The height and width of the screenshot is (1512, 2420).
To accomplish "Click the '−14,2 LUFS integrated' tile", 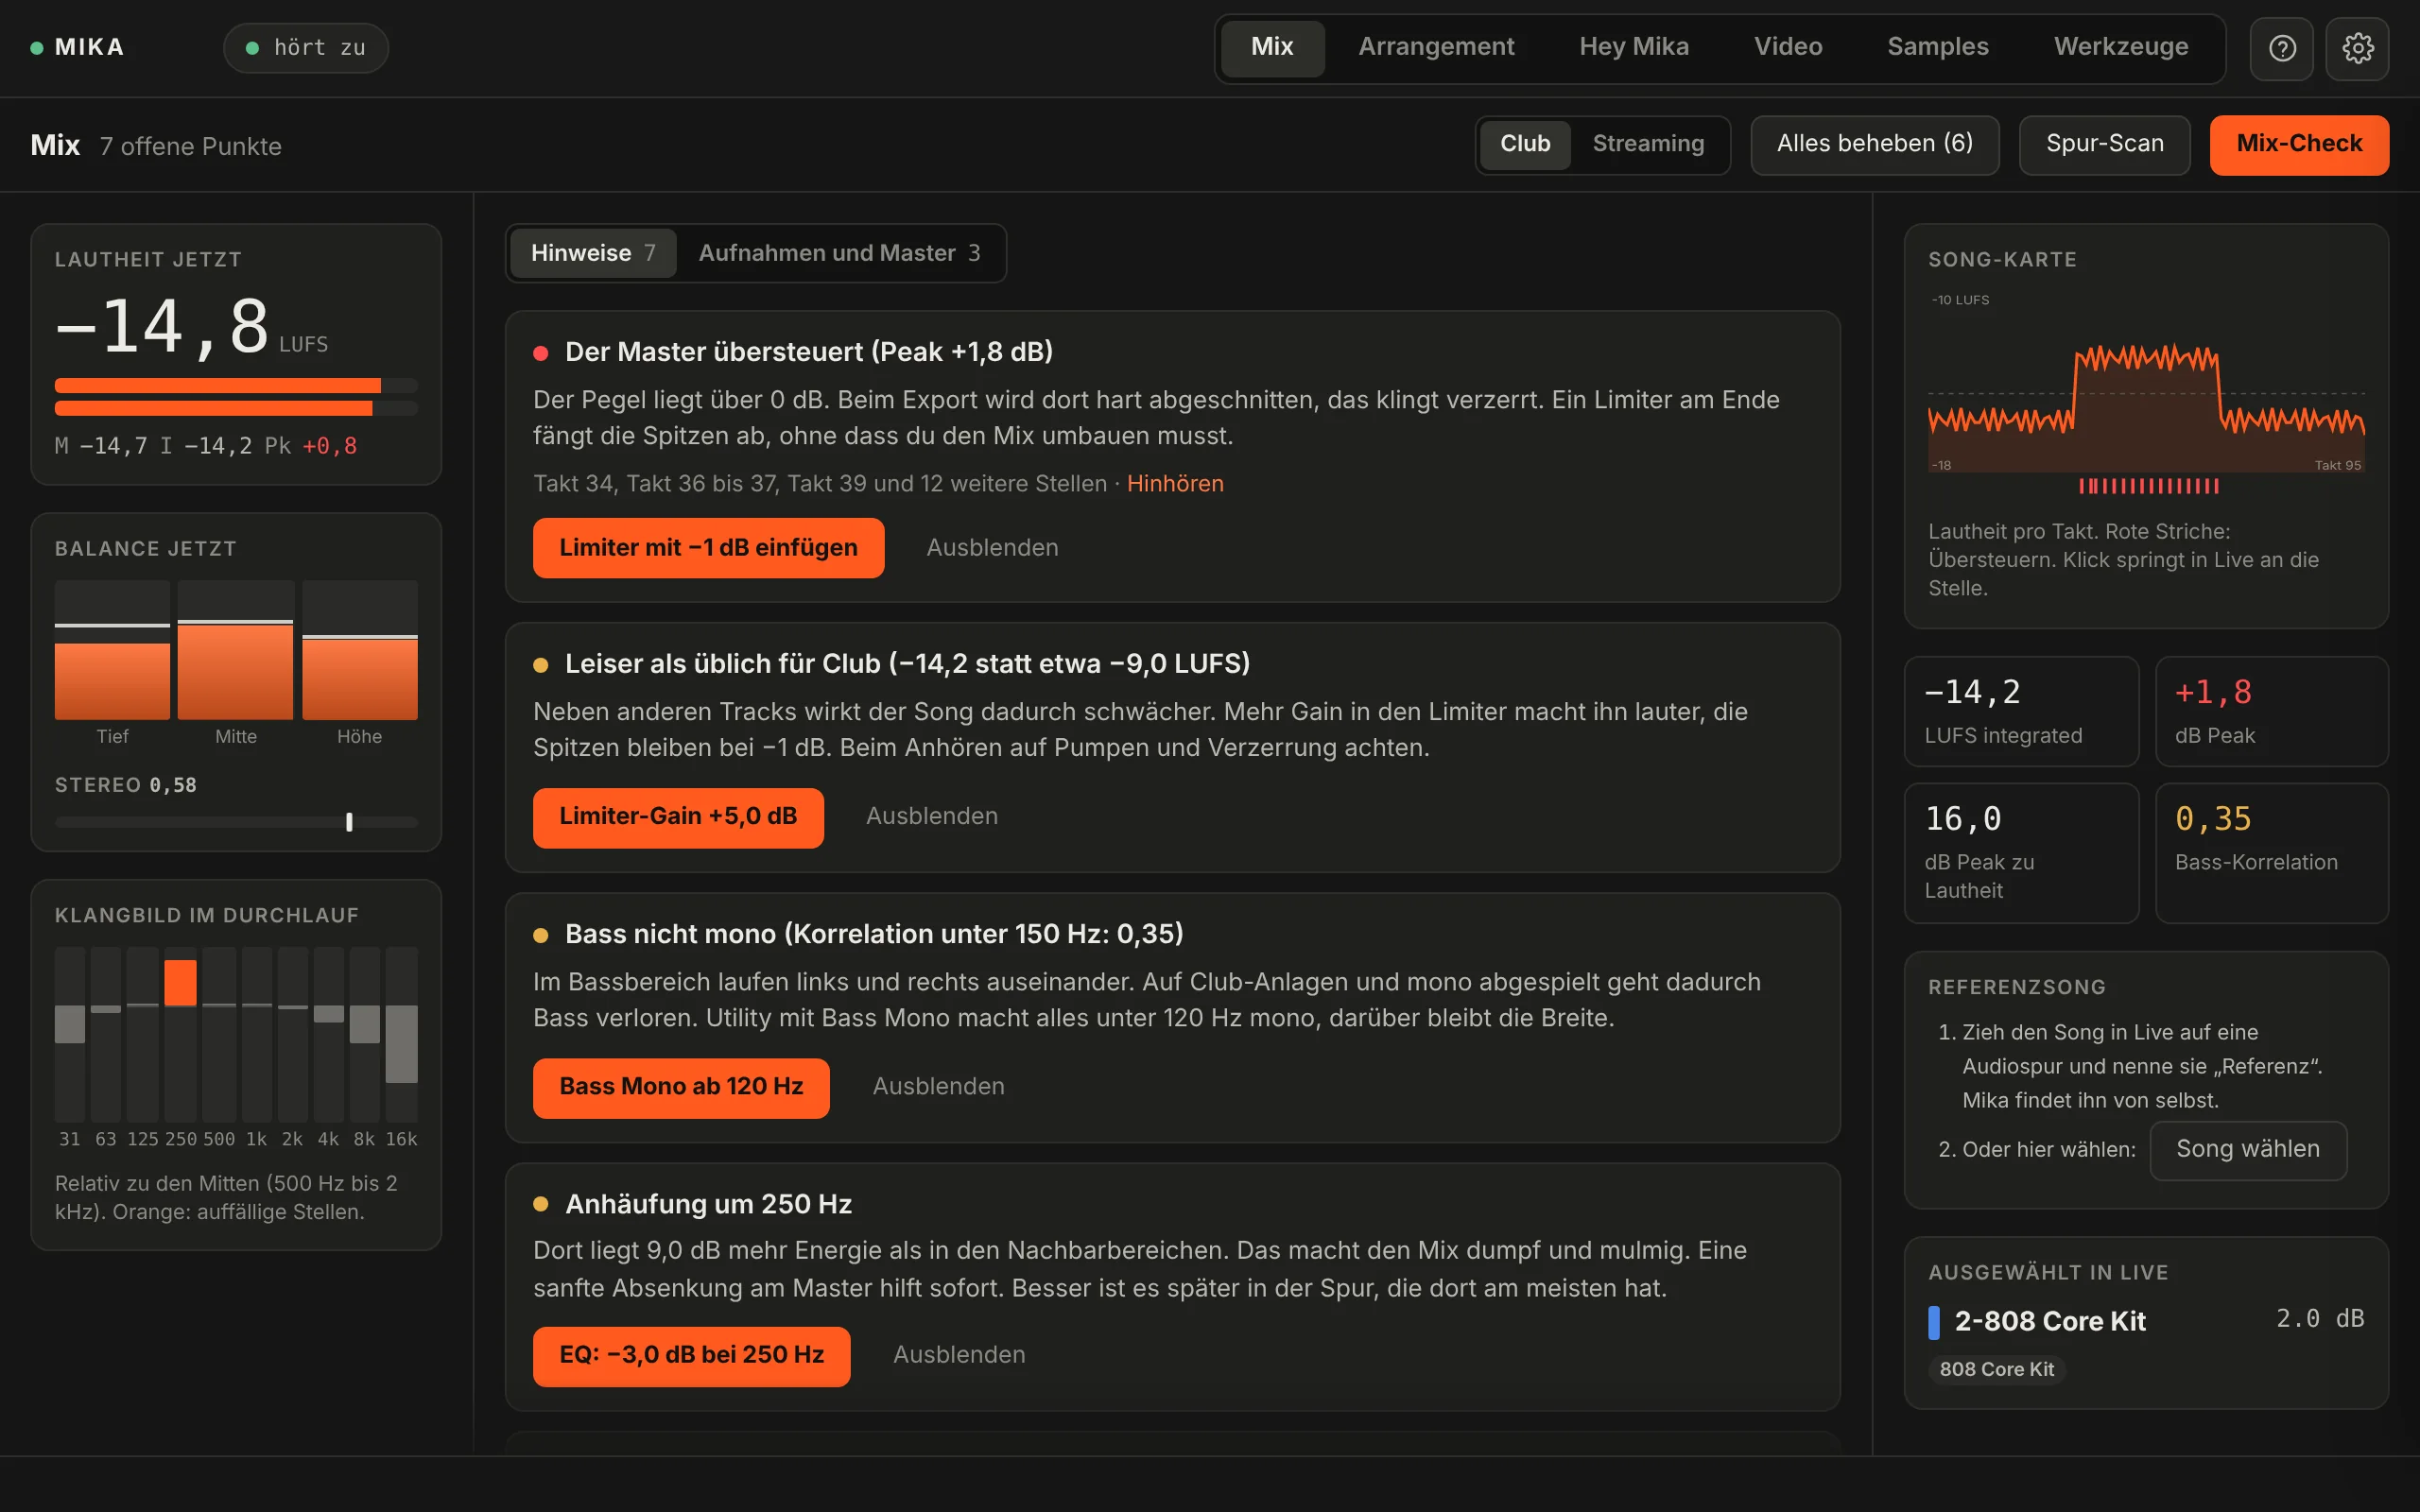I will tap(2021, 712).
